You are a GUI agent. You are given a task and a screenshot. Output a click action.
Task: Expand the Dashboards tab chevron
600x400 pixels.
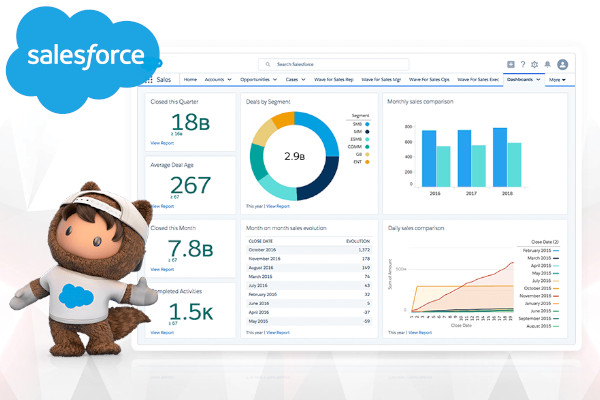click(538, 80)
